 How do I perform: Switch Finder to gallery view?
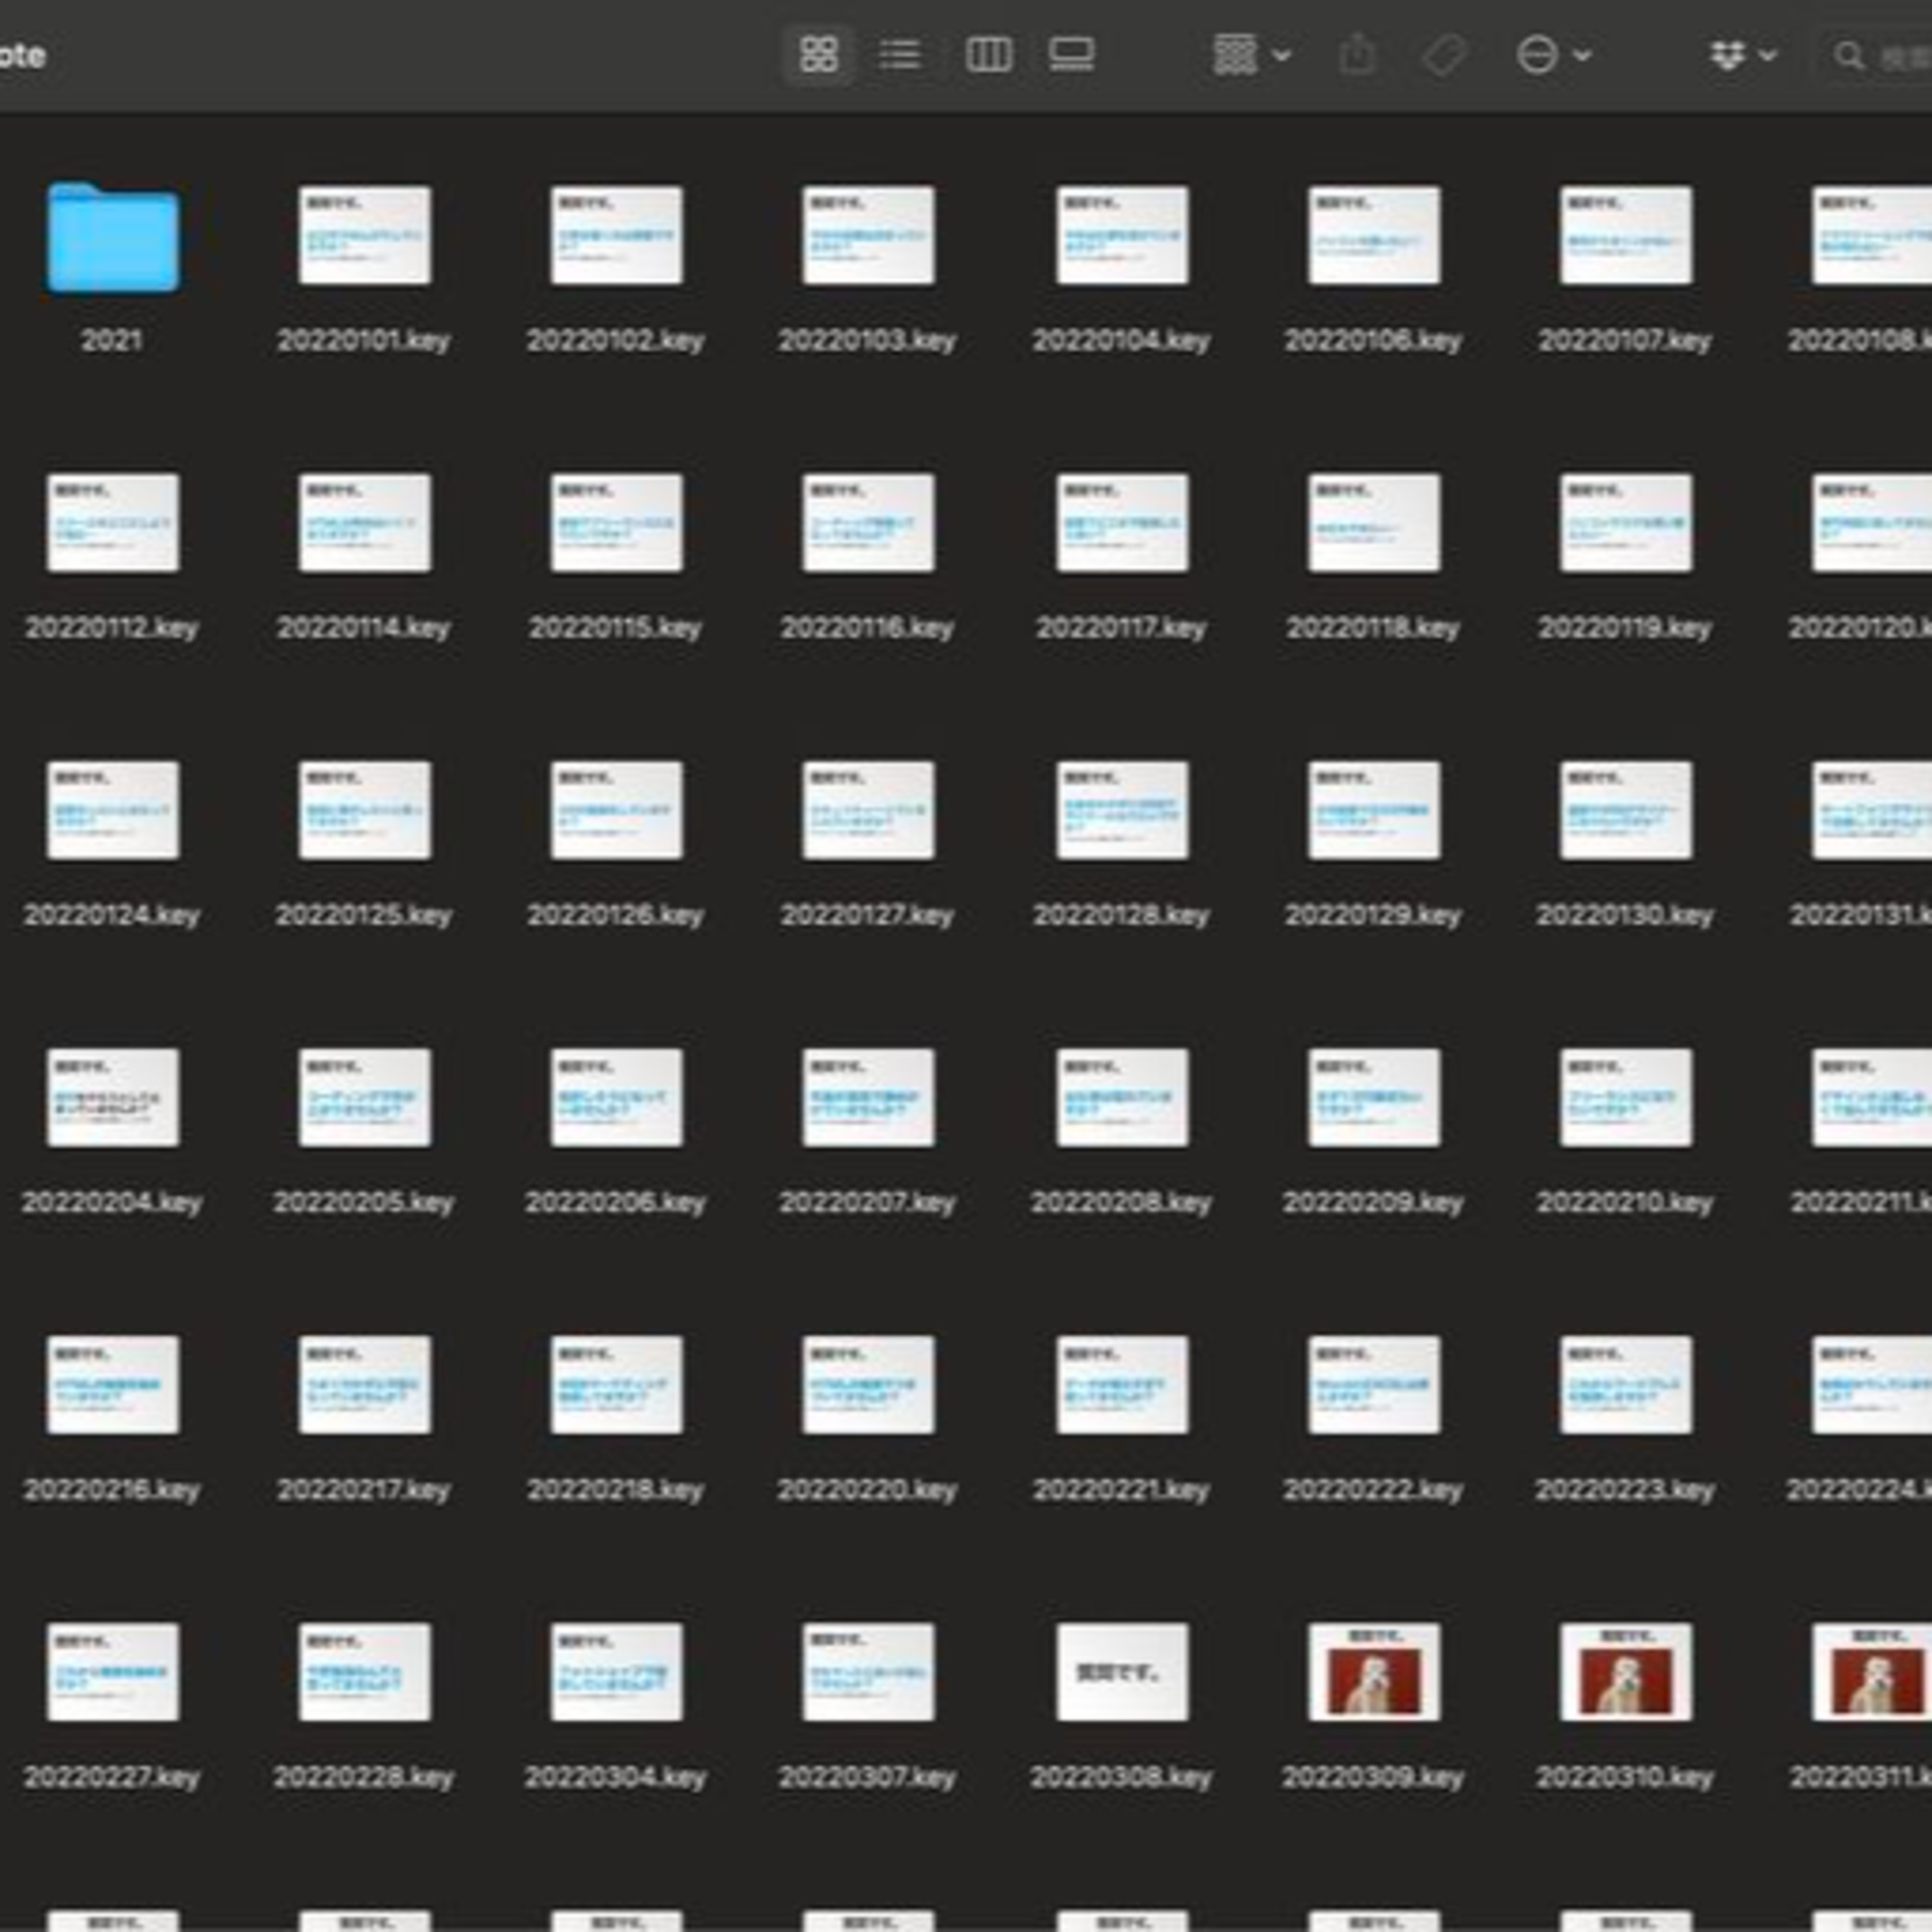pyautogui.click(x=1071, y=55)
